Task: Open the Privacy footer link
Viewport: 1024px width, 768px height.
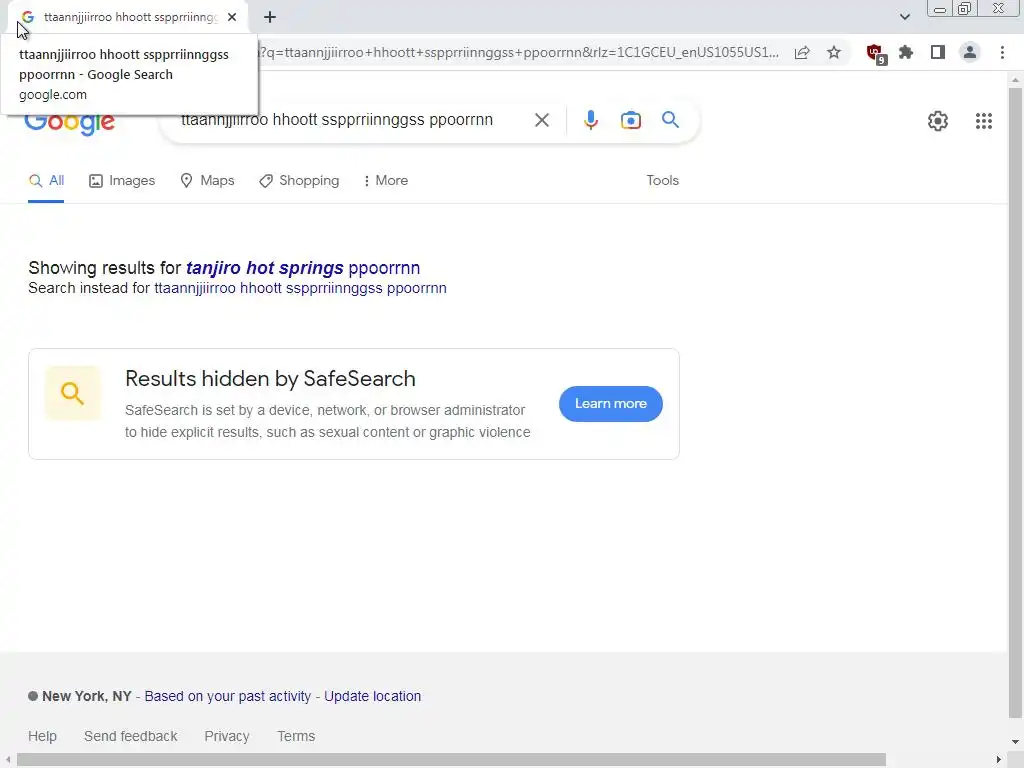Action: [227, 736]
